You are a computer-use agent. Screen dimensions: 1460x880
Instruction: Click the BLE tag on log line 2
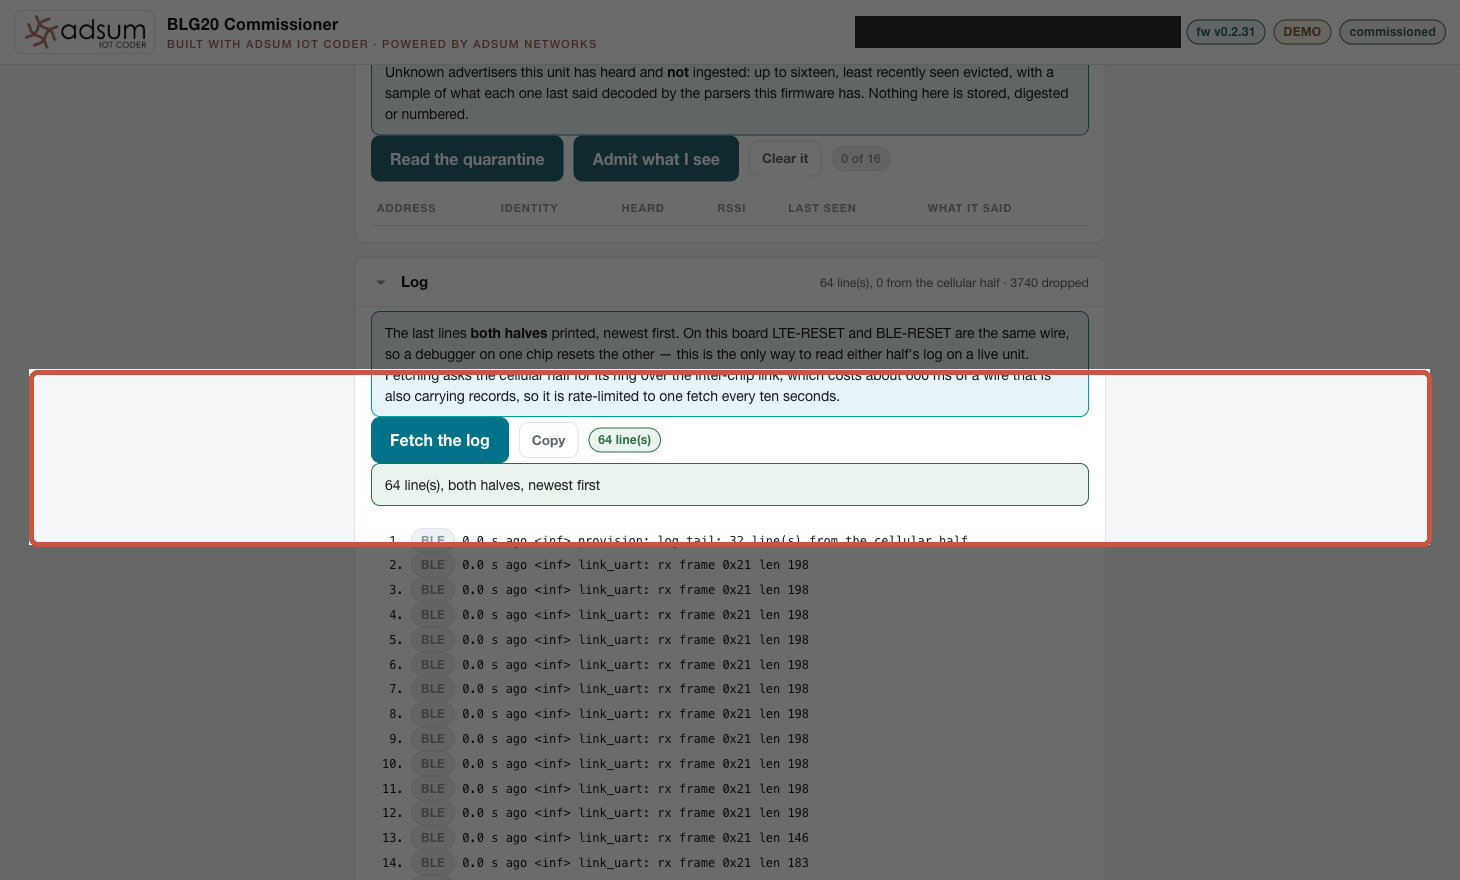click(433, 565)
